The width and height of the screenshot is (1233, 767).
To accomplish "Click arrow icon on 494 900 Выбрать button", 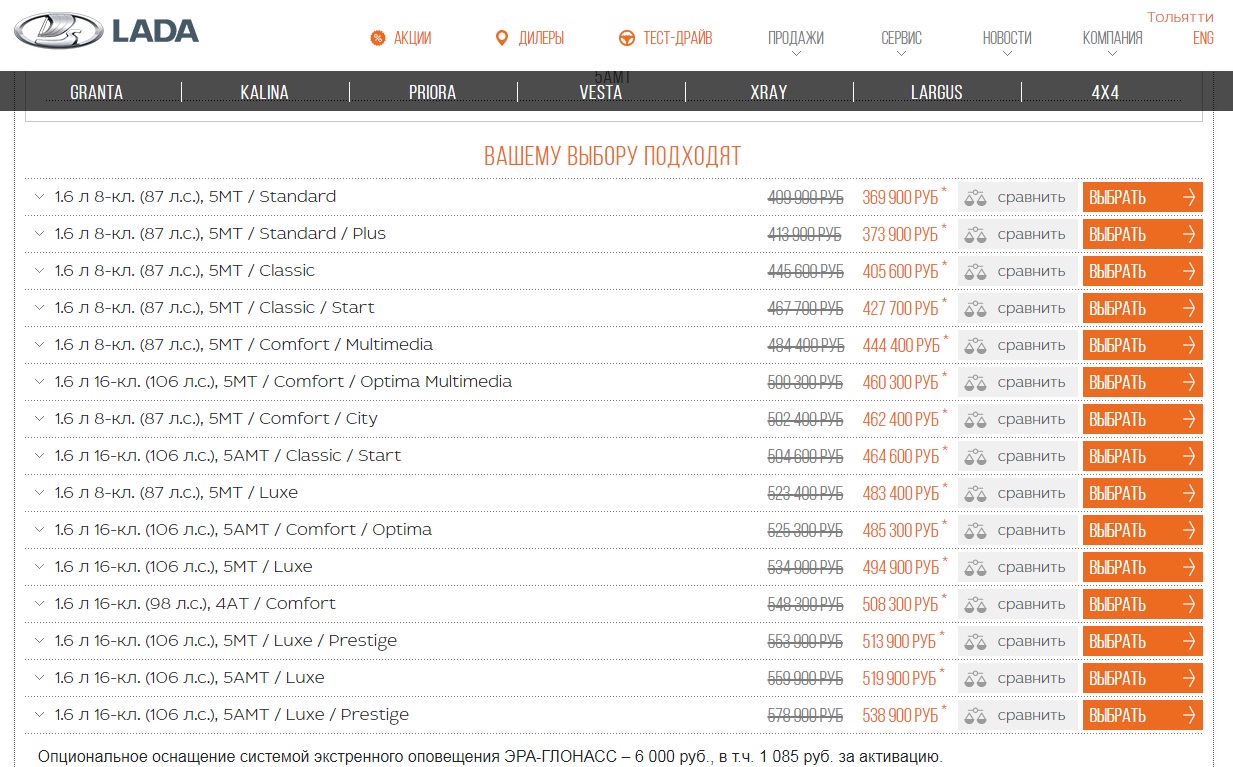I will 1189,567.
